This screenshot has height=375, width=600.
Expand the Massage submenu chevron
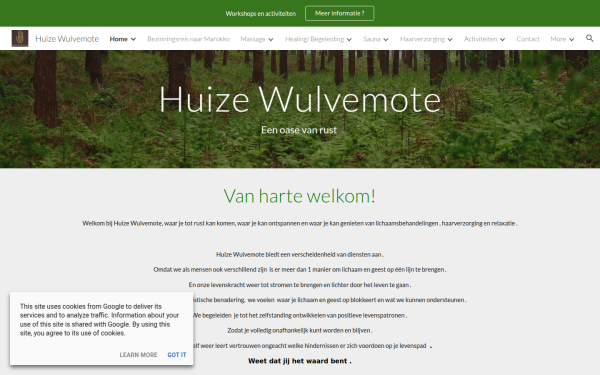(271, 39)
